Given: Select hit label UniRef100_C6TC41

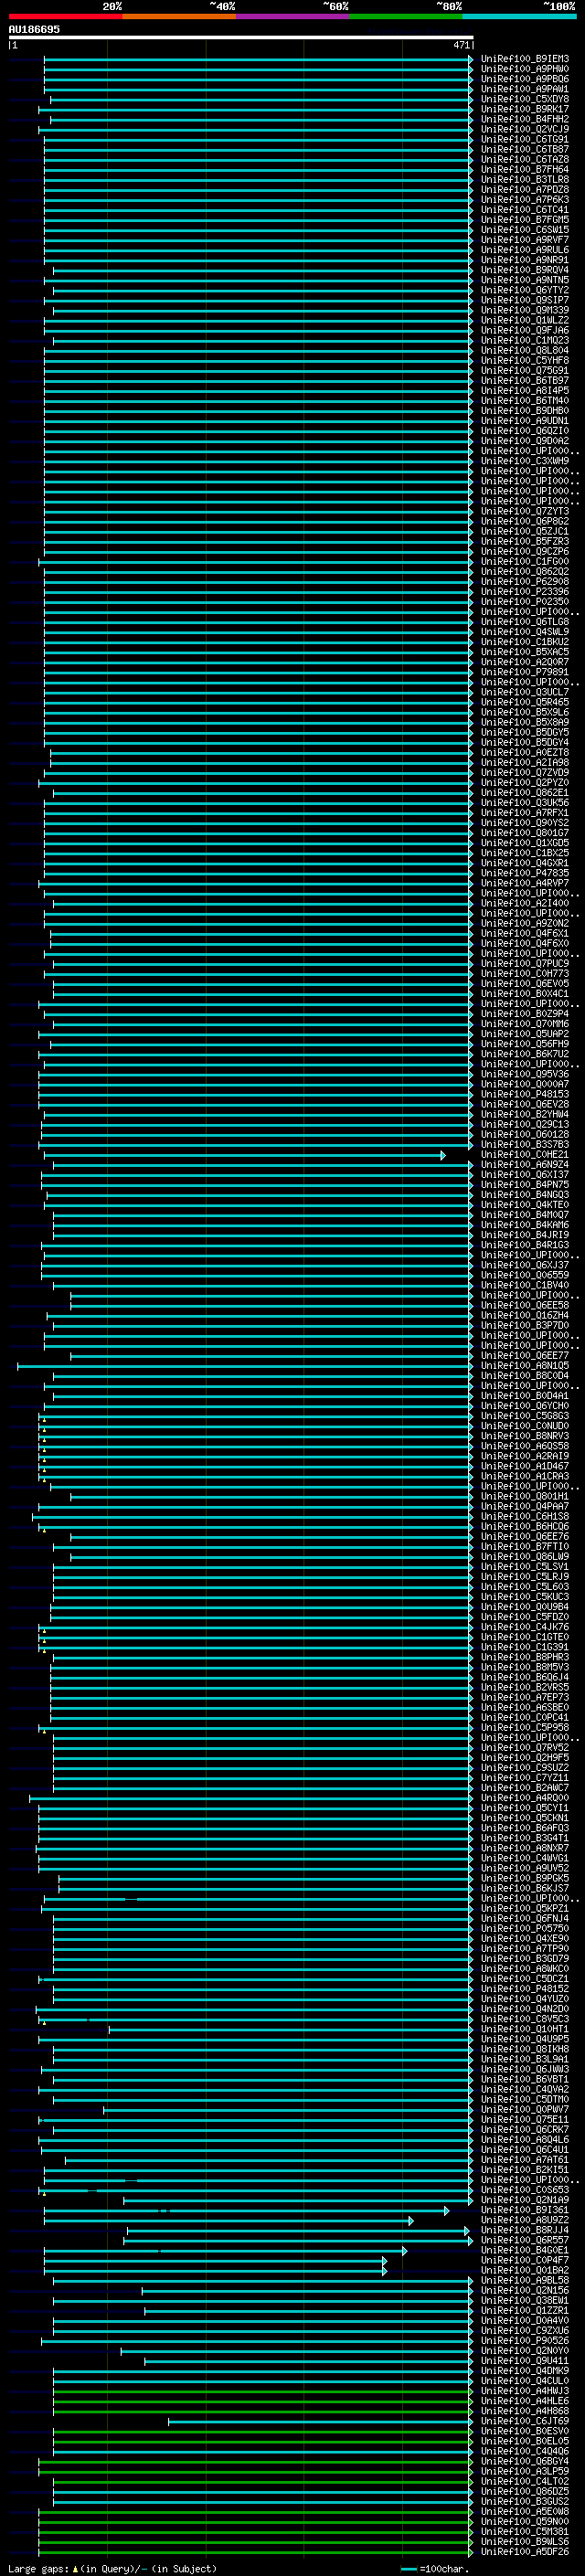Looking at the screenshot, I should click(525, 210).
